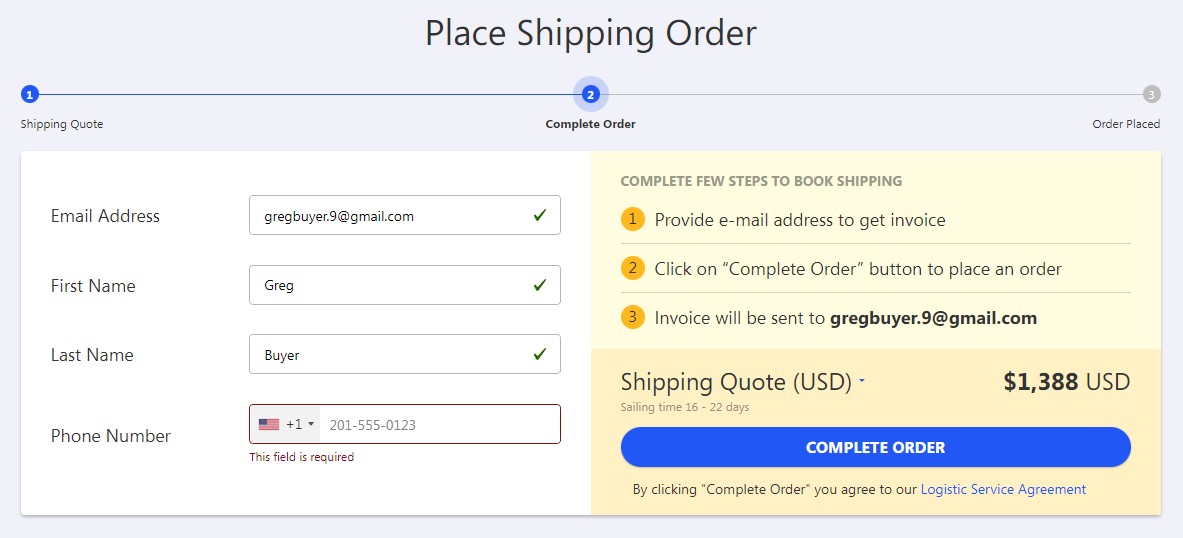
Task: Click green checkmark in Email Address field
Action: [x=539, y=215]
